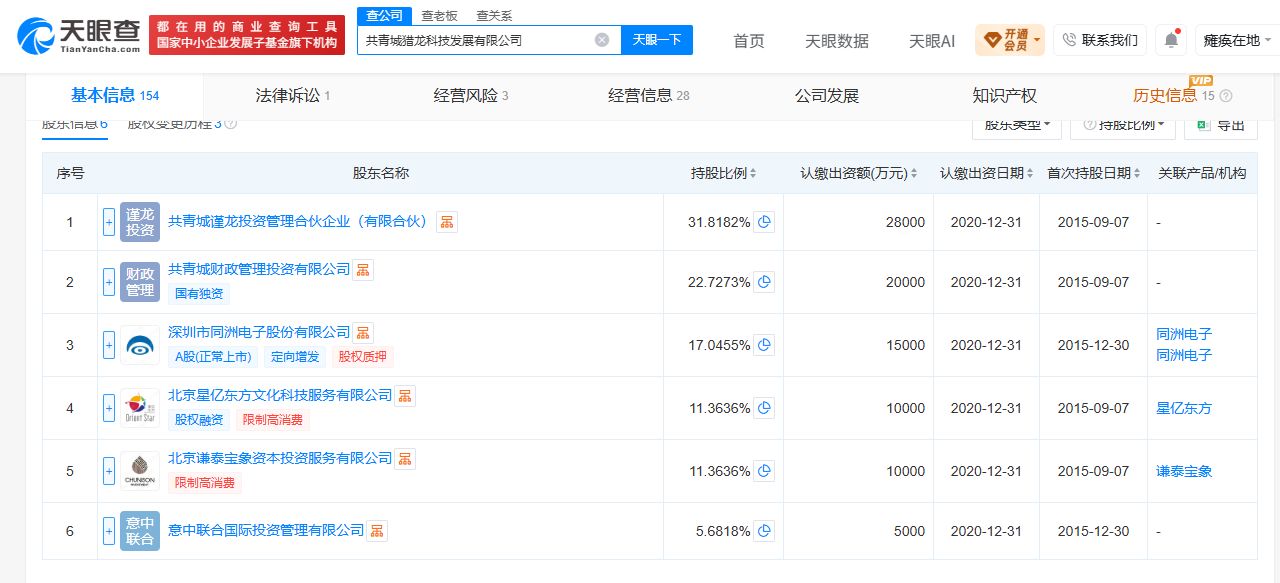
Task: Expand row for 深圳市同洲电子股份有限公司
Action: [109, 345]
